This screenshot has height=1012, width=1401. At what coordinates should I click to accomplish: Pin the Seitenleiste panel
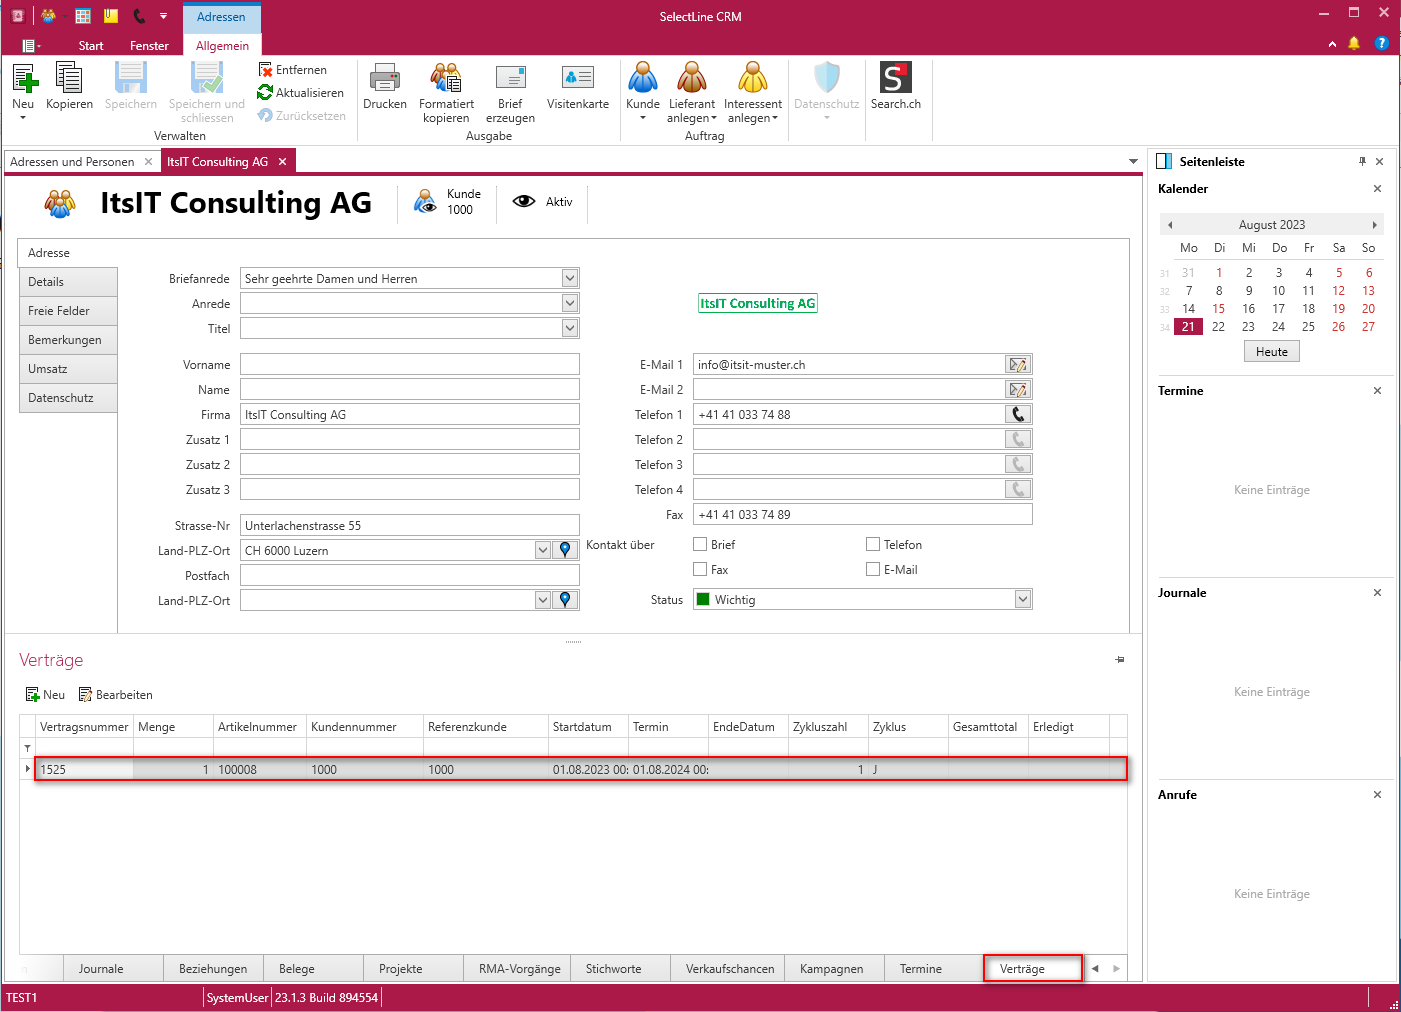click(1362, 161)
